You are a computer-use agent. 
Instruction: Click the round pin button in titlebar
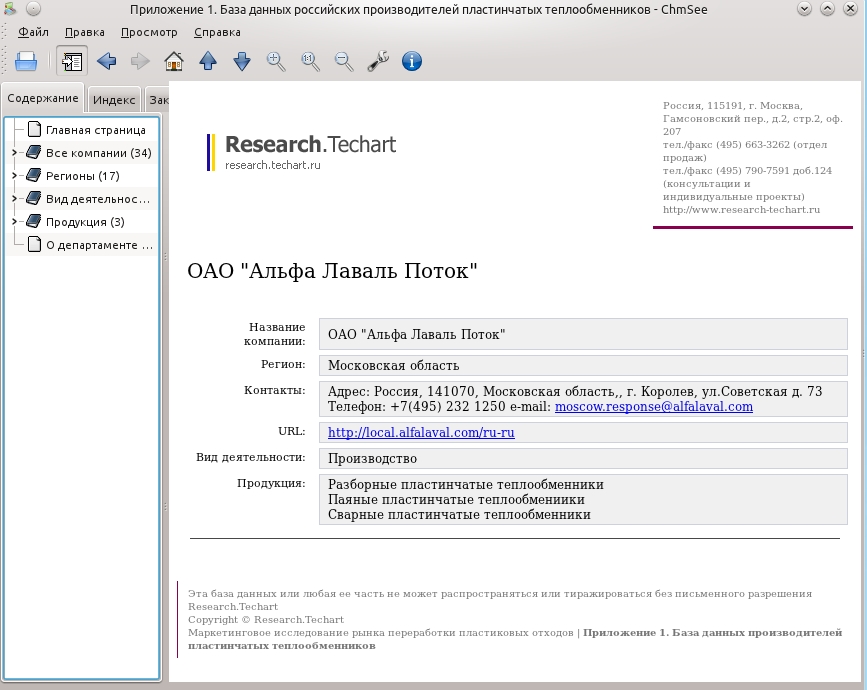tap(33, 9)
